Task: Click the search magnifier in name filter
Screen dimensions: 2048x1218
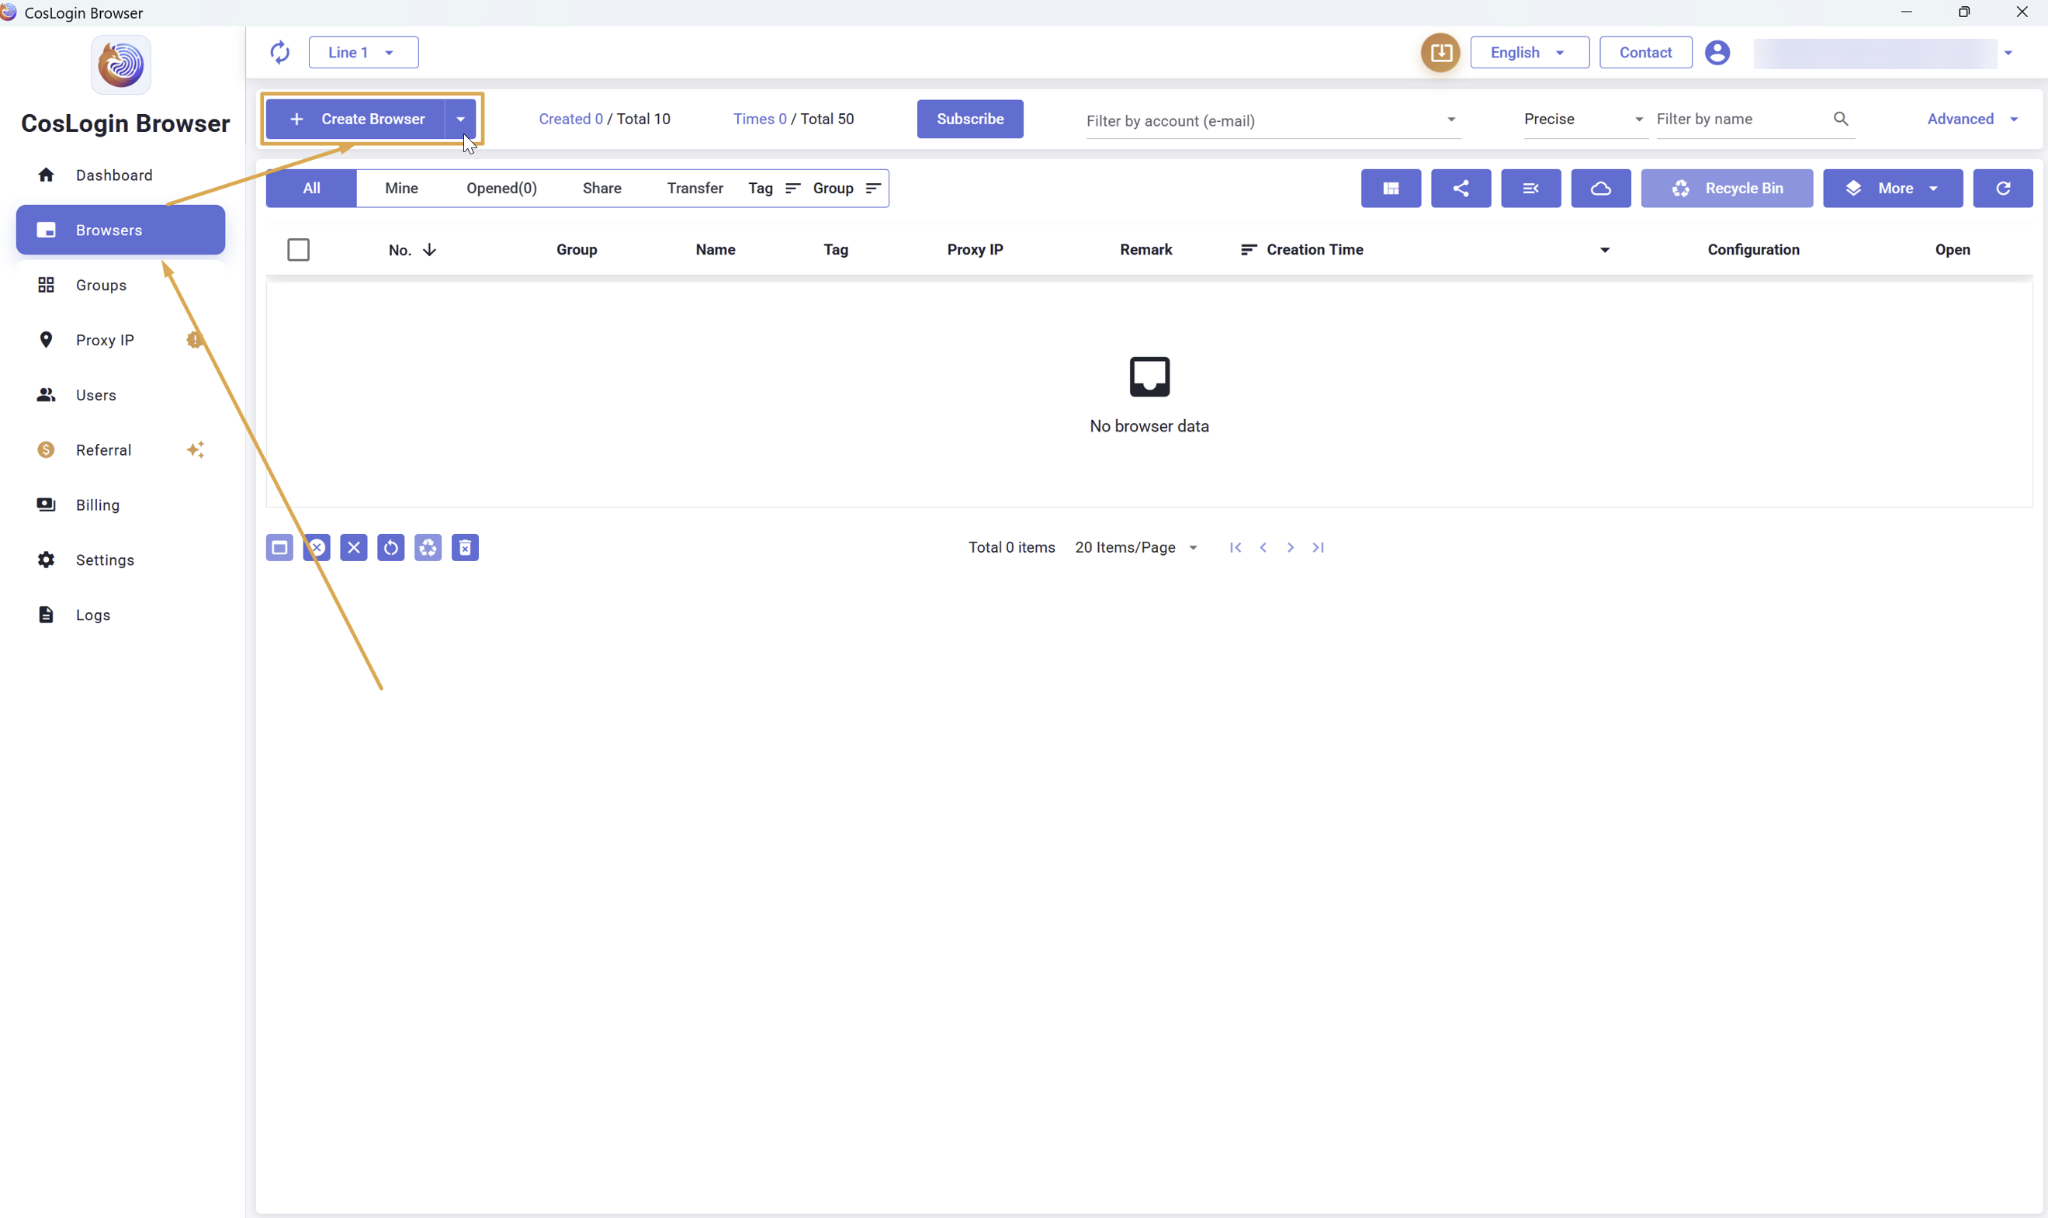Action: pyautogui.click(x=1841, y=119)
